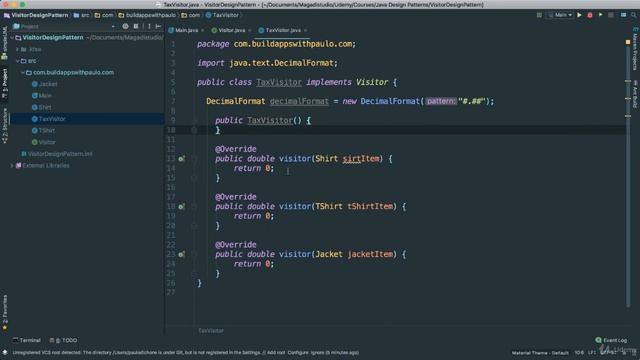
Task: Expand the .idea folder arrow
Action: (x=18, y=49)
